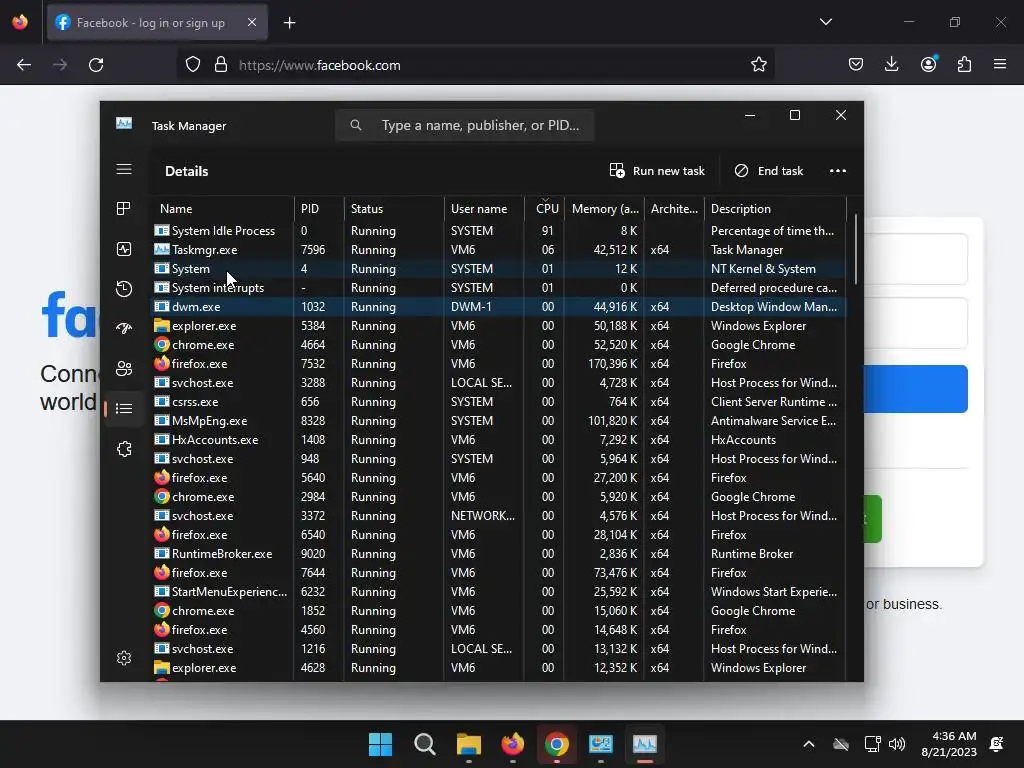The width and height of the screenshot is (1024, 768).
Task: Open Task Manager settings gear
Action: pyautogui.click(x=124, y=658)
